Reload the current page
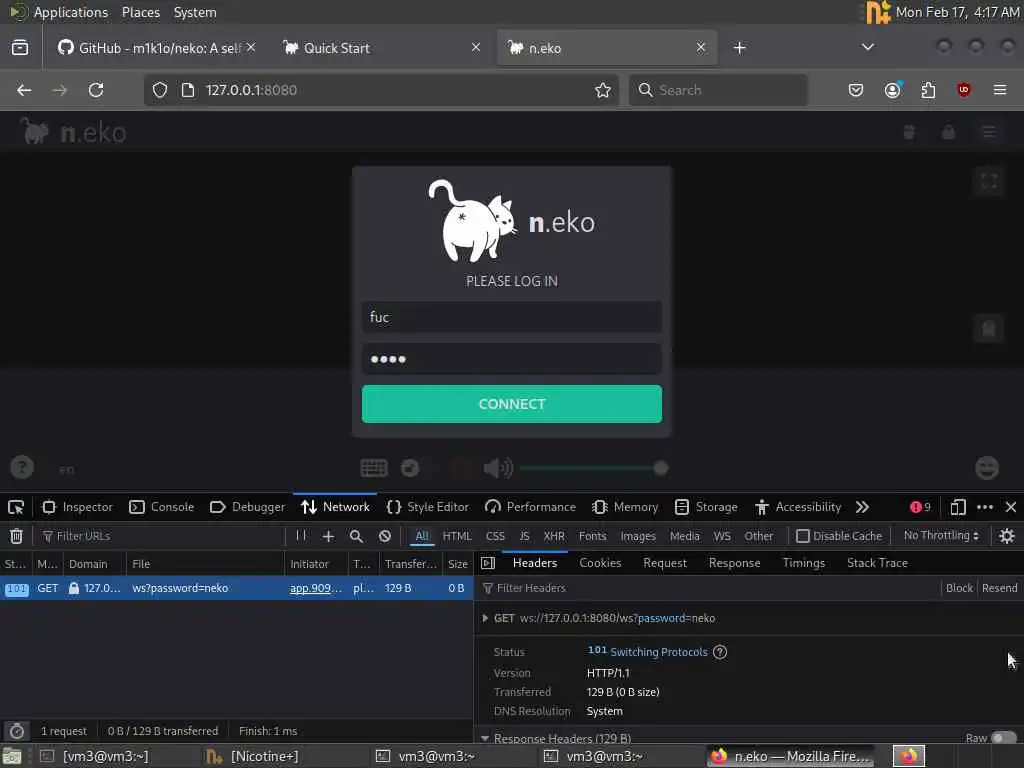The width and height of the screenshot is (1024, 768). pyautogui.click(x=96, y=90)
